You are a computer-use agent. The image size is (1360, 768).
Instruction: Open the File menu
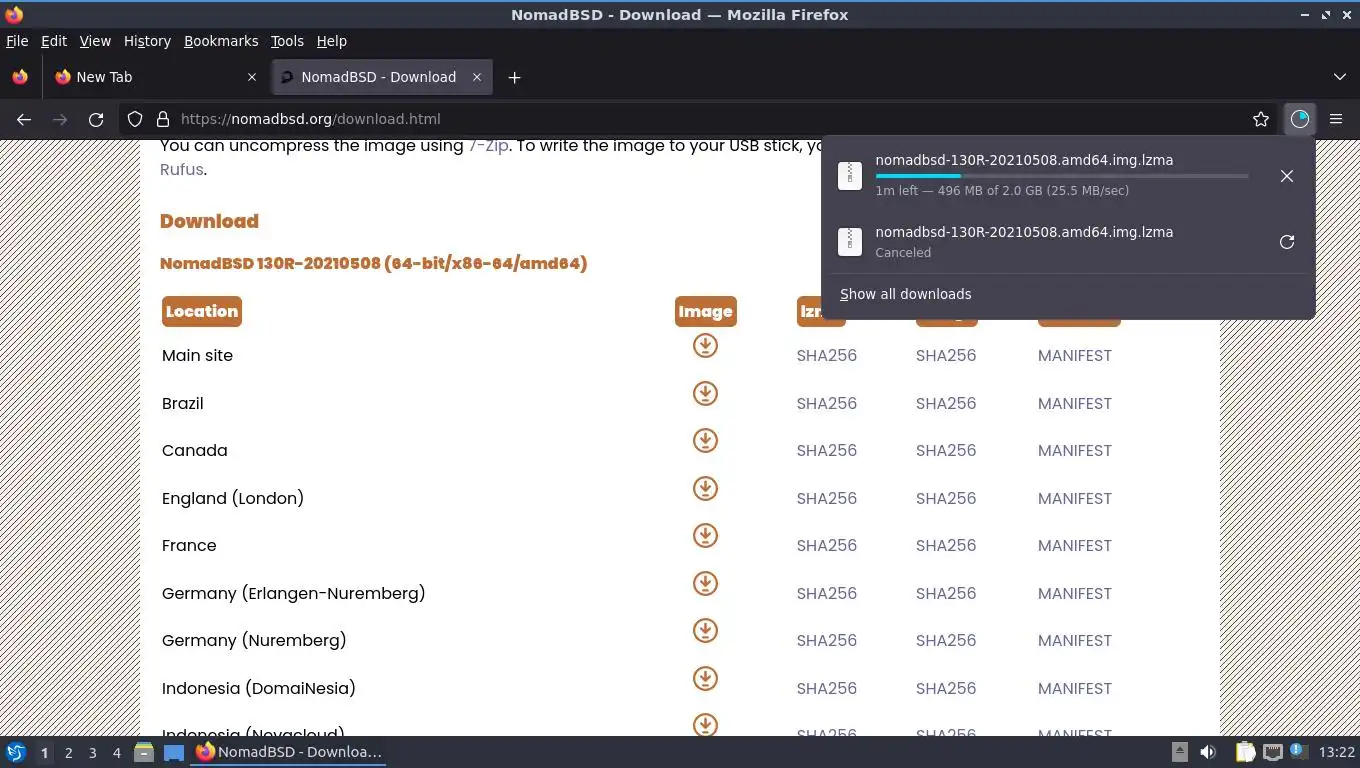[17, 41]
